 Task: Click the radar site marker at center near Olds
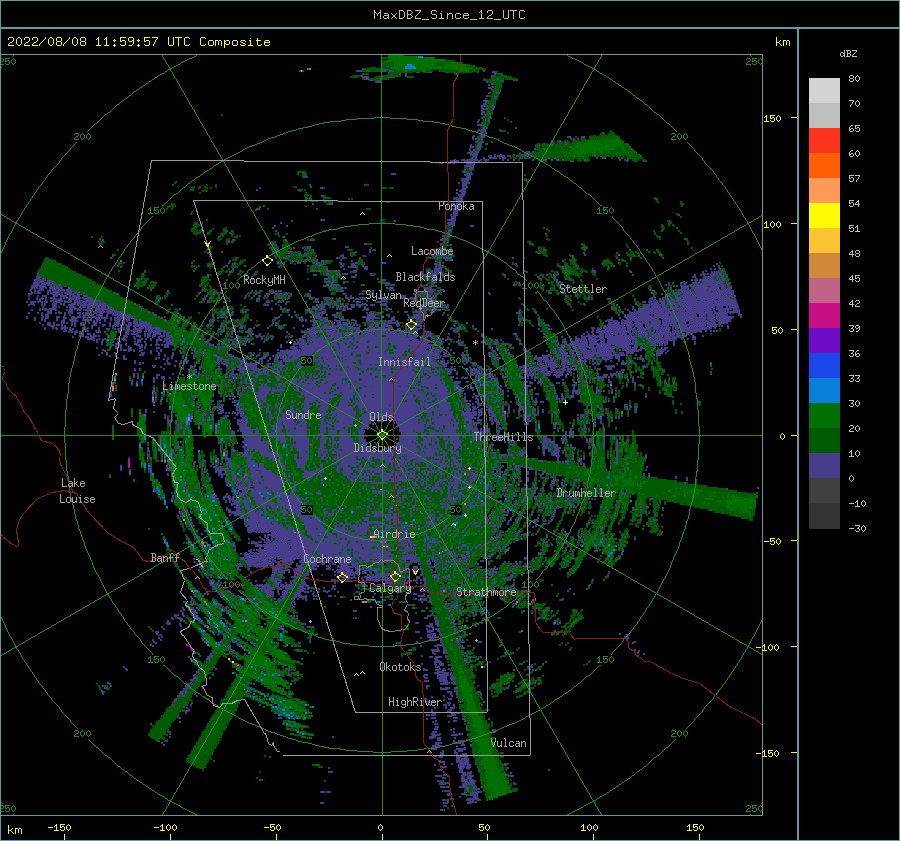click(x=382, y=435)
